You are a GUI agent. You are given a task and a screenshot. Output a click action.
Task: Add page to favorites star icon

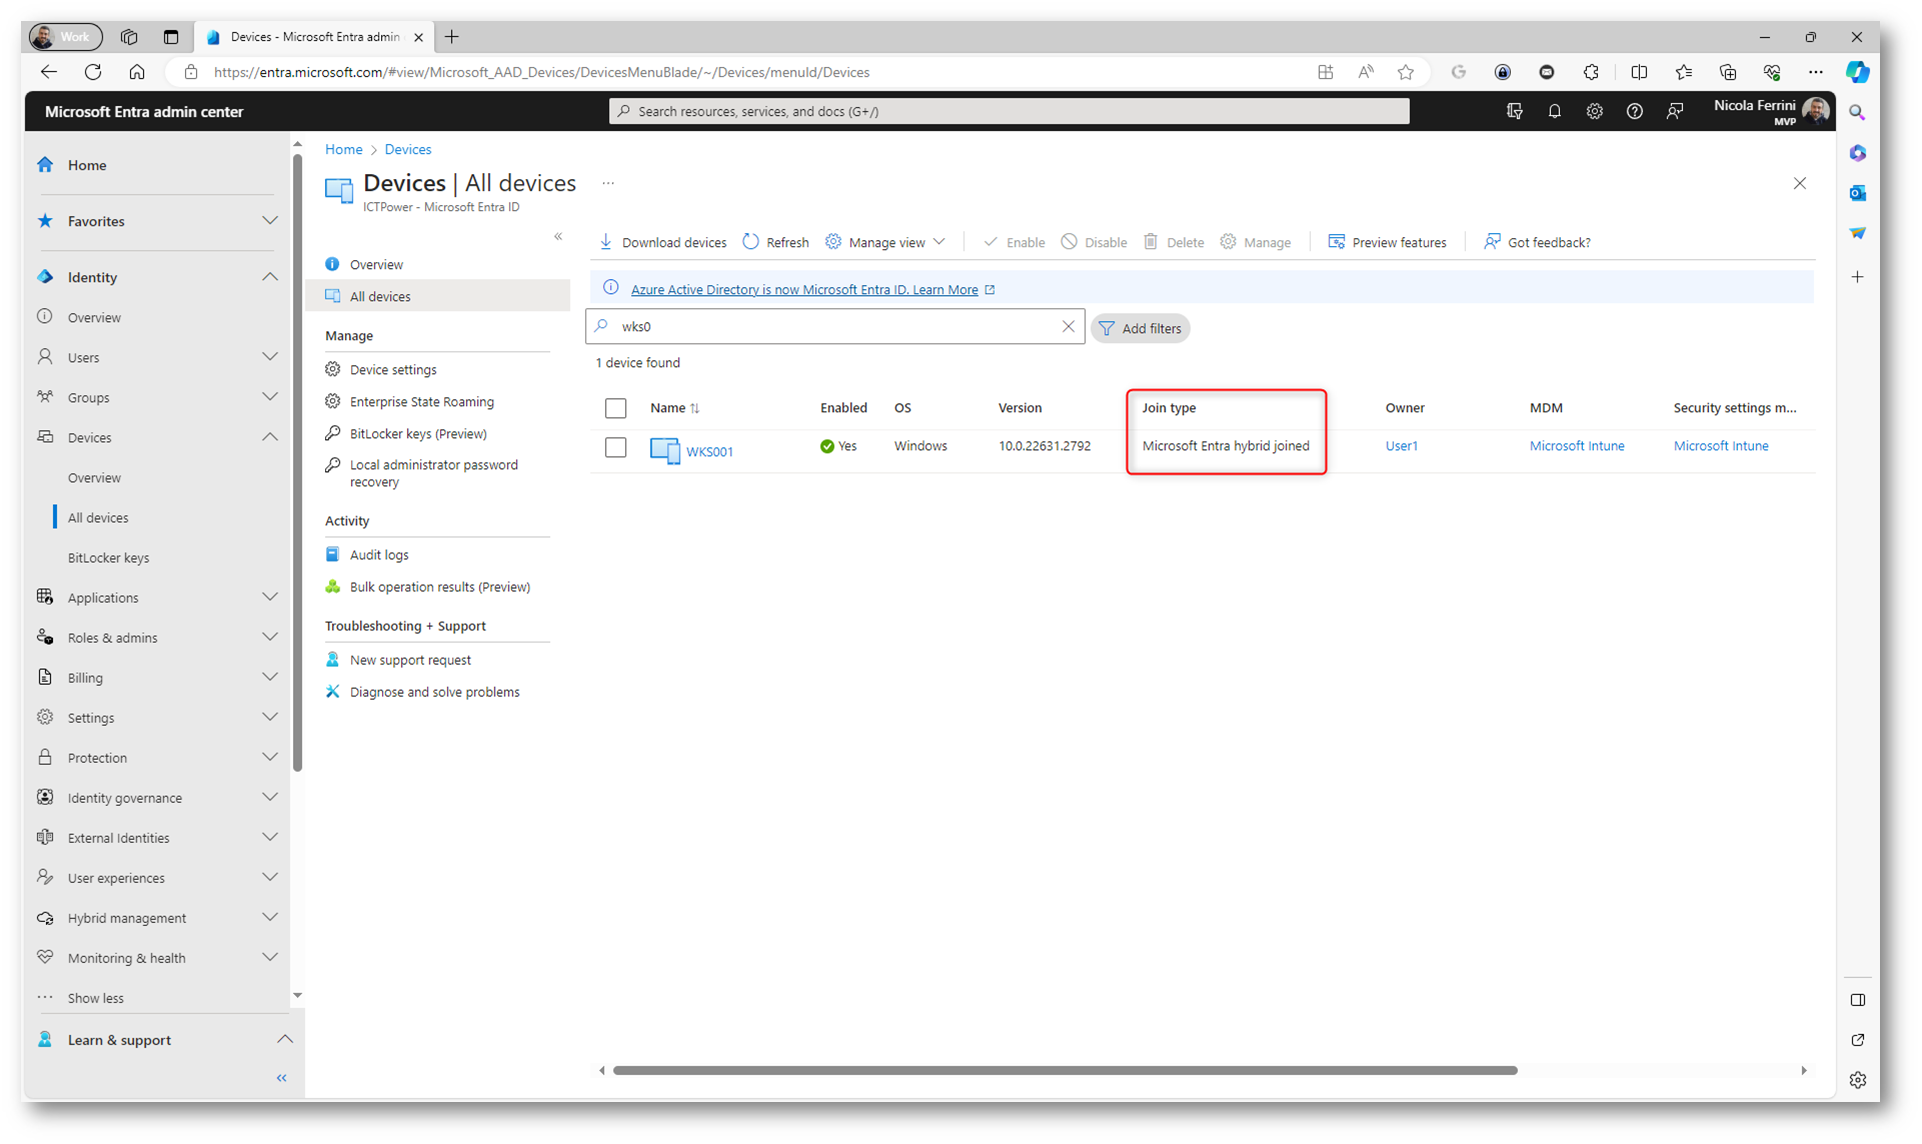click(1405, 72)
